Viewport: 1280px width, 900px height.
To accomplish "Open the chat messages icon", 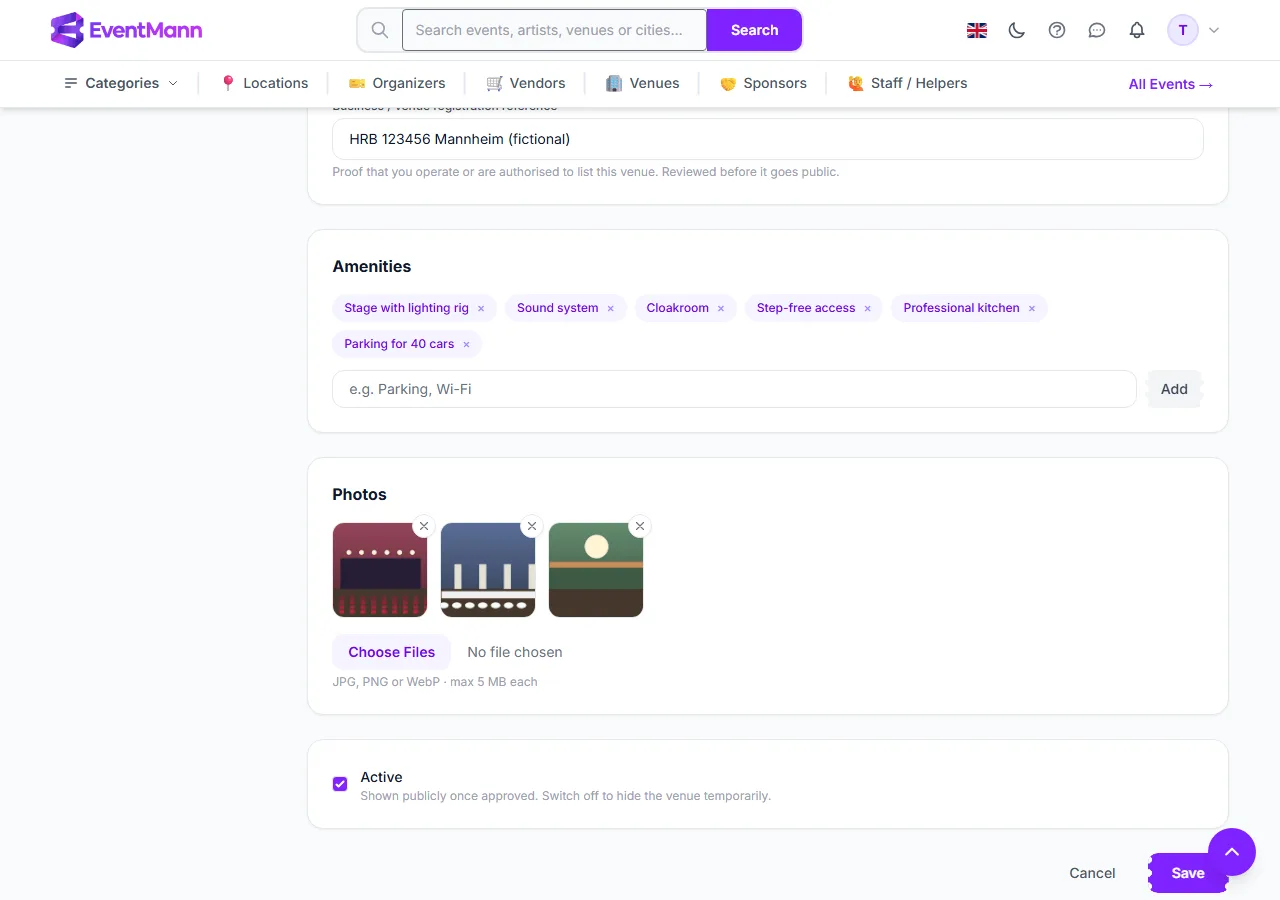I will [1097, 30].
